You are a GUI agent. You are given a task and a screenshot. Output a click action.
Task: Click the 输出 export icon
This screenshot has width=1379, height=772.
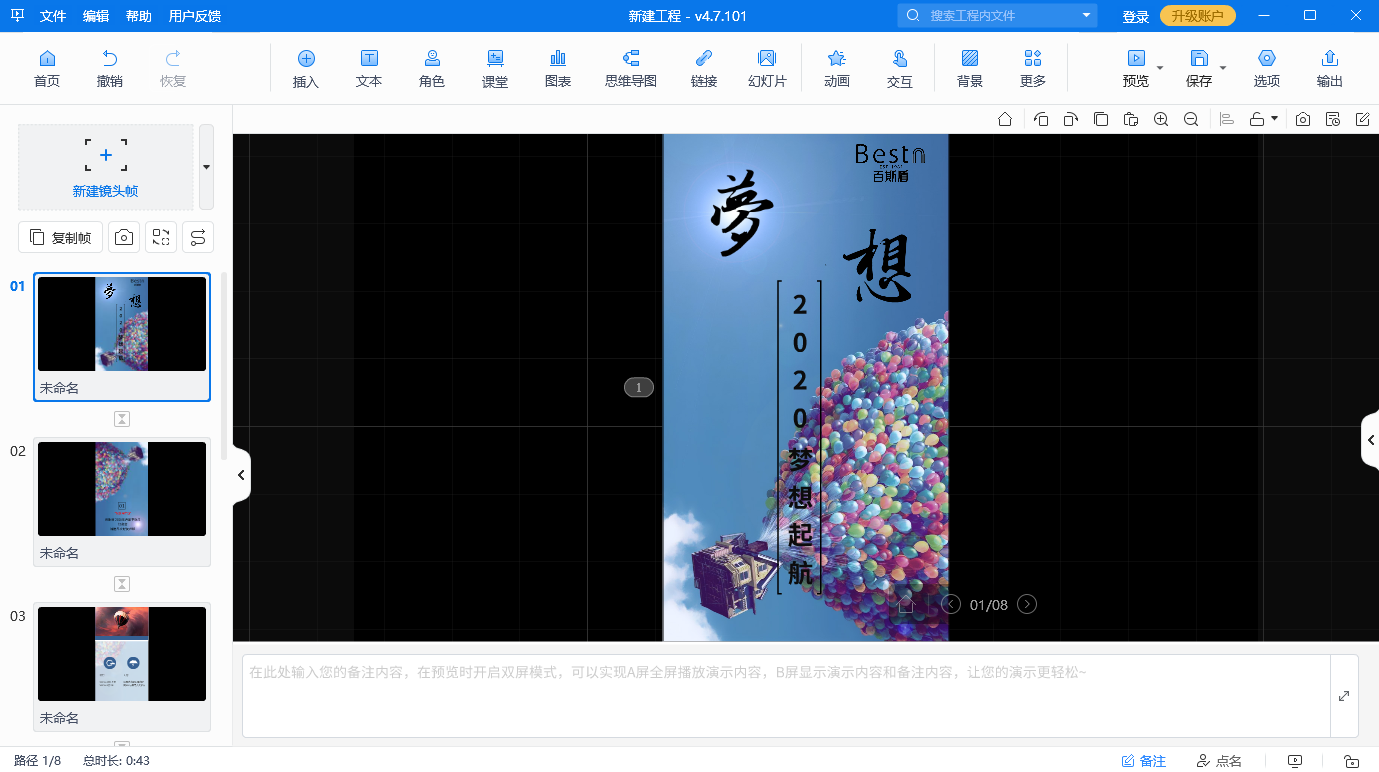1330,68
